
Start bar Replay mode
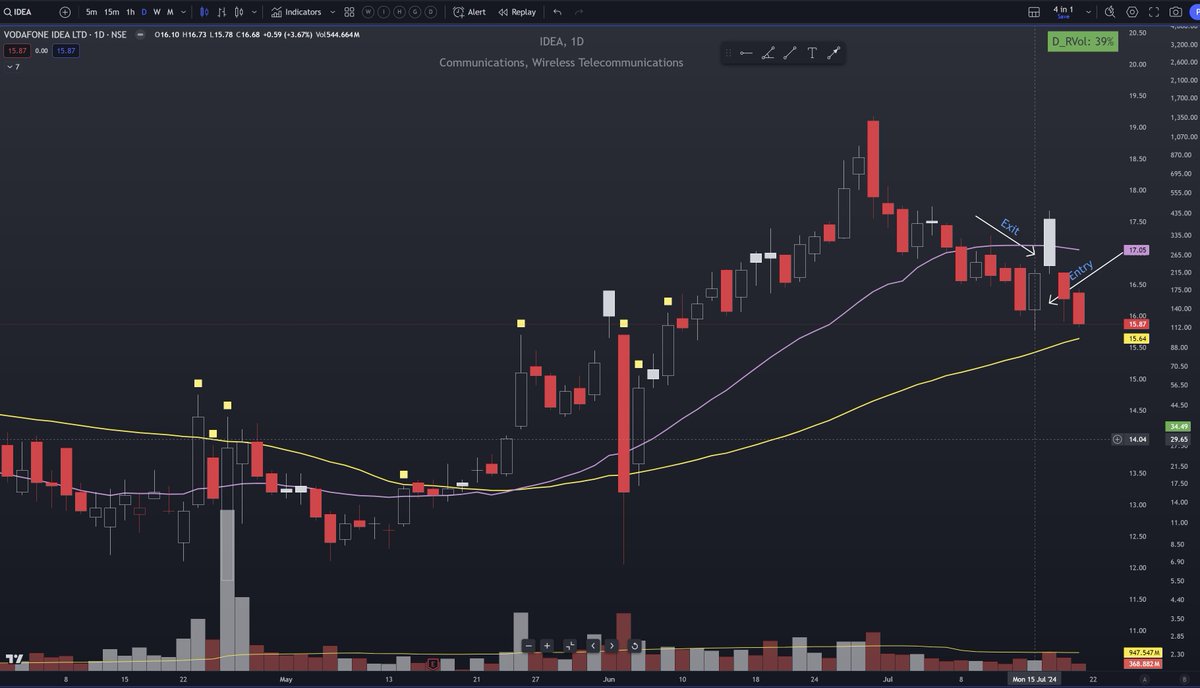[516, 12]
